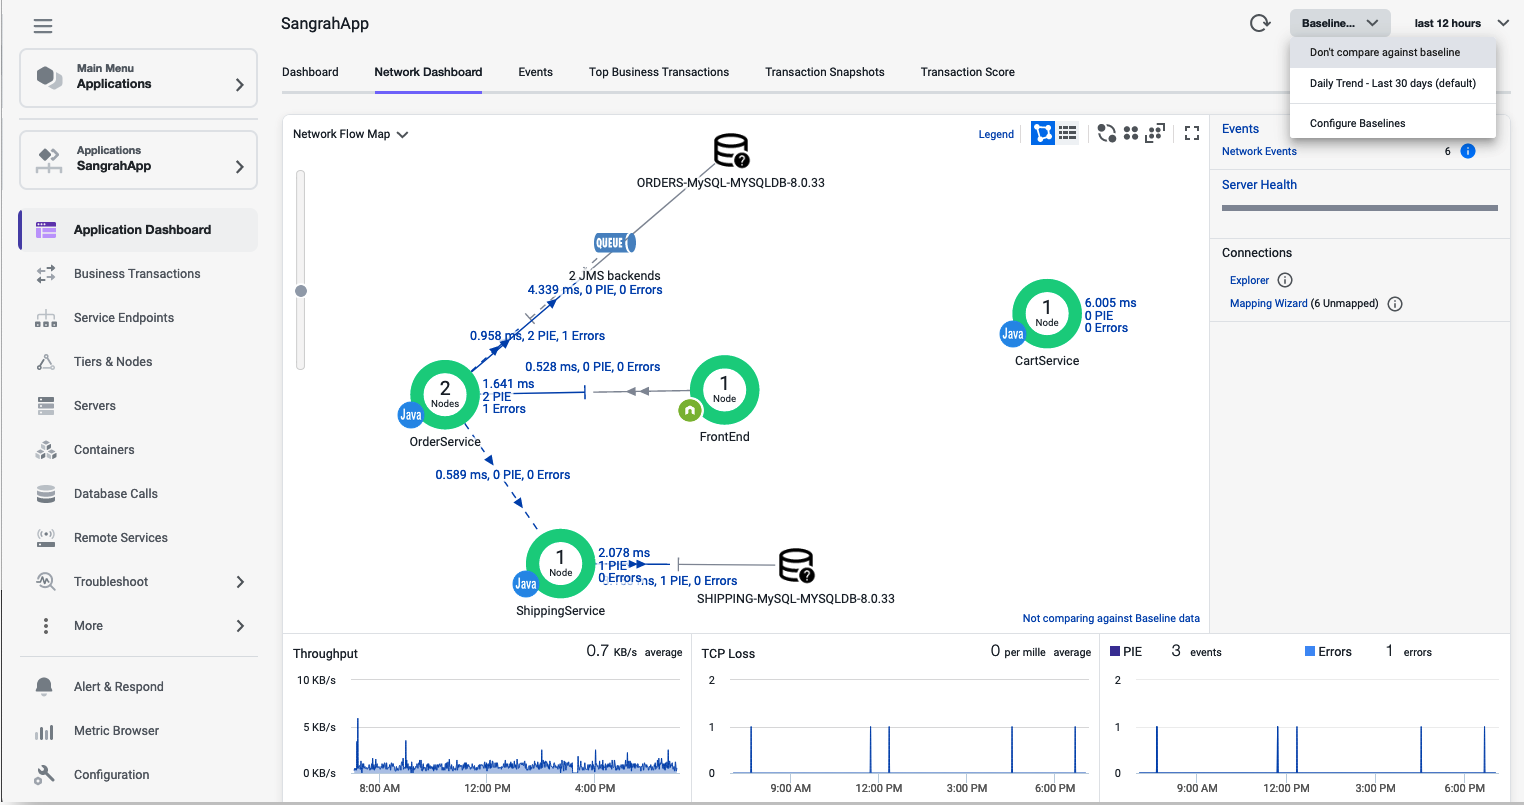Screen dimensions: 1524x805
Task: Open Containers in sidebar
Action: [x=138, y=450]
